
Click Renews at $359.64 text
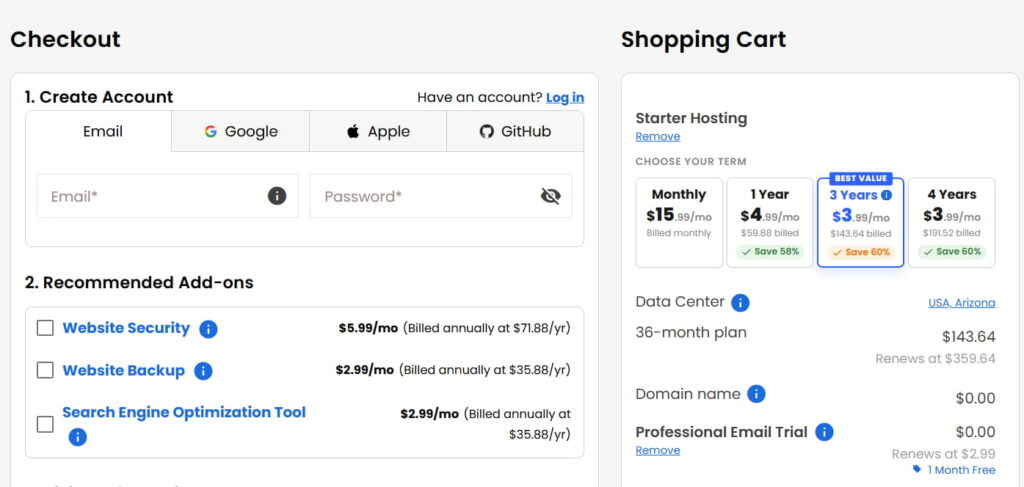click(935, 358)
